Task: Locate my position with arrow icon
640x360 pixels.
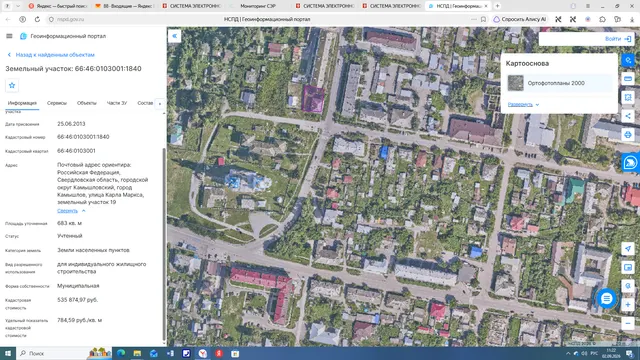Action: tap(628, 249)
